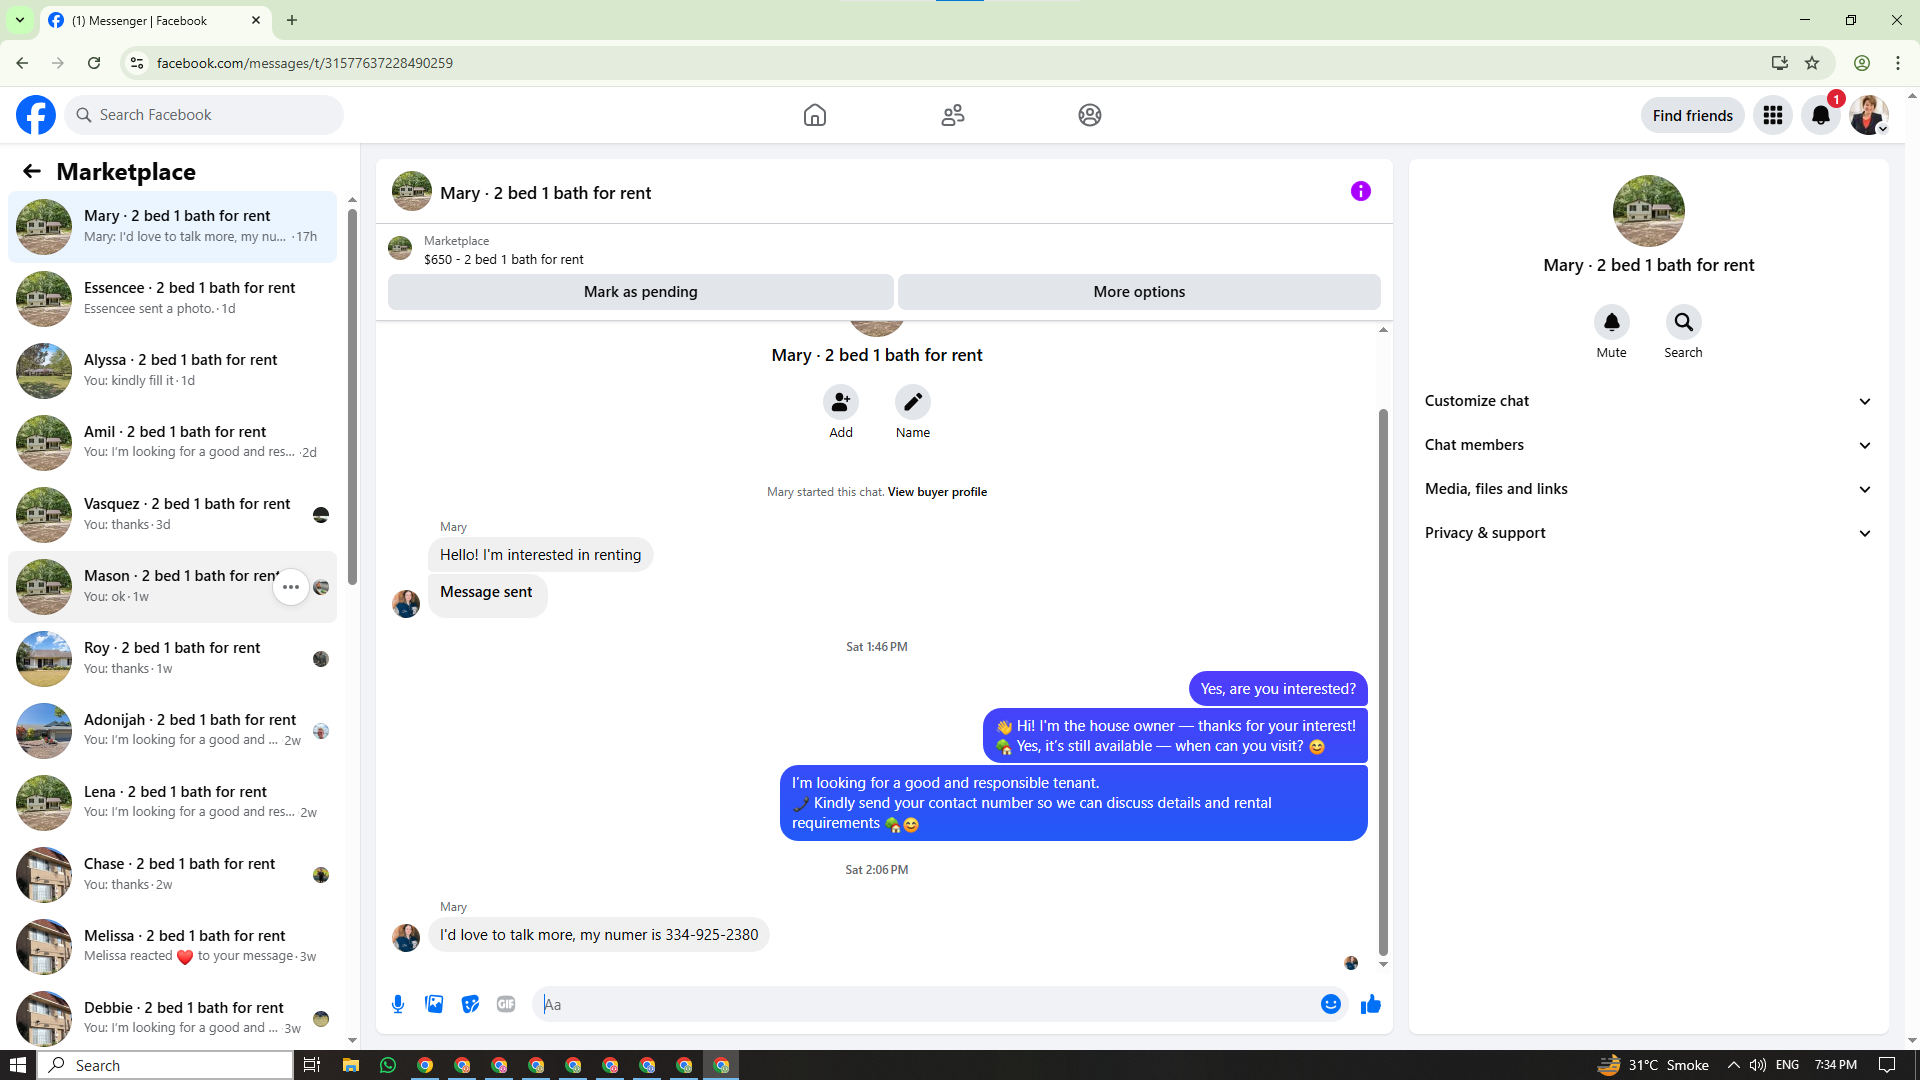Open the GIF picker

(506, 1004)
